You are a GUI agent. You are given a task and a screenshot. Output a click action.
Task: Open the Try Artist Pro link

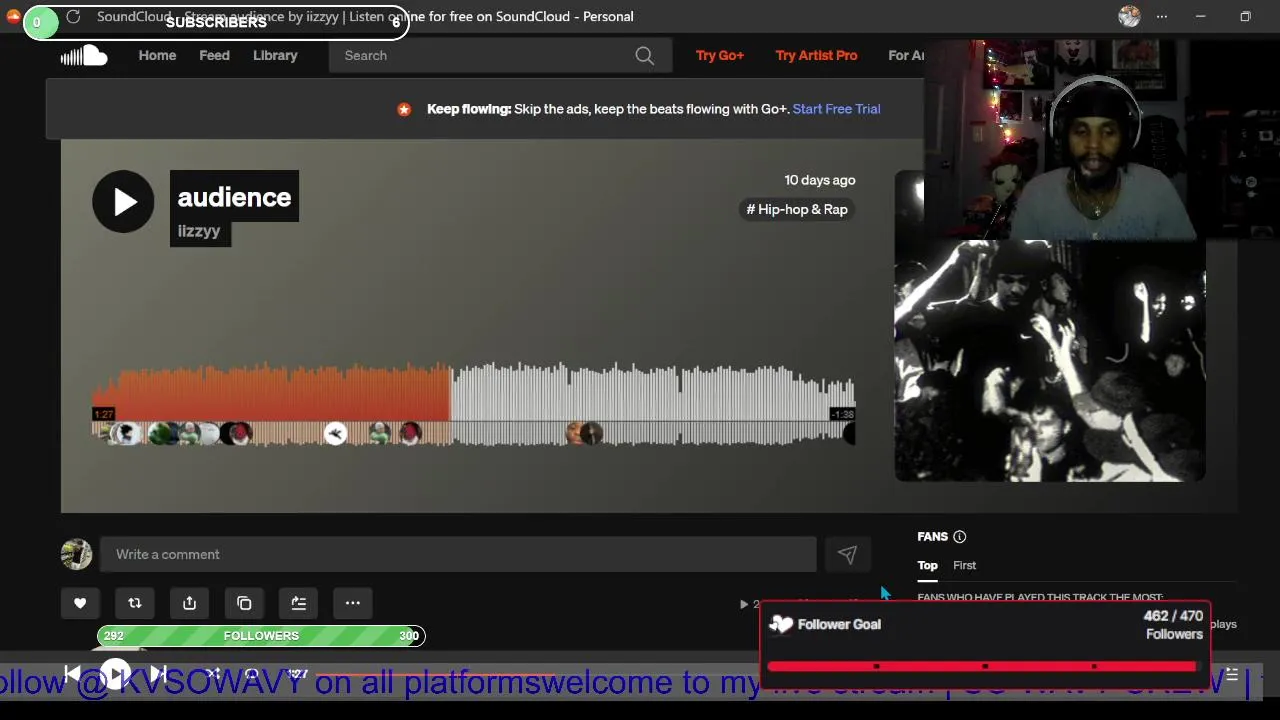tap(816, 56)
